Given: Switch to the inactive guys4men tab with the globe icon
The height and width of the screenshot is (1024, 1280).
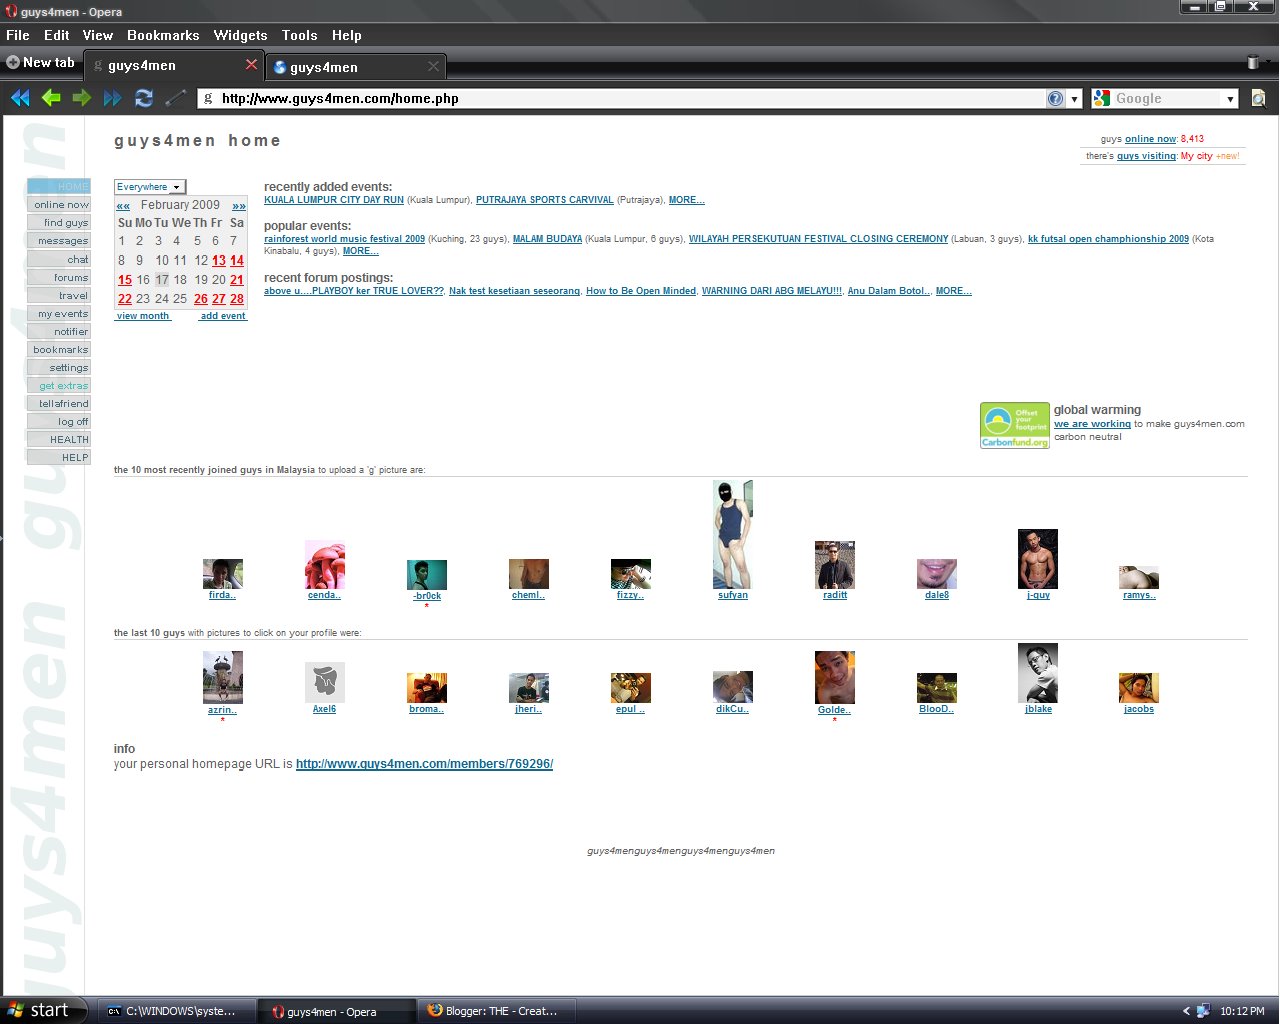Looking at the screenshot, I should (x=356, y=67).
